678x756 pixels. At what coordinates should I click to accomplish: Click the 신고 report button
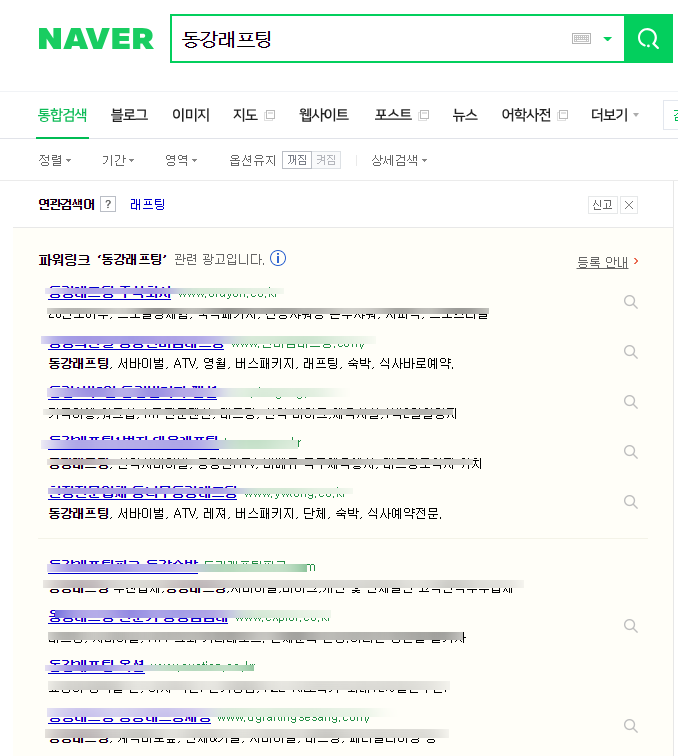coord(603,205)
